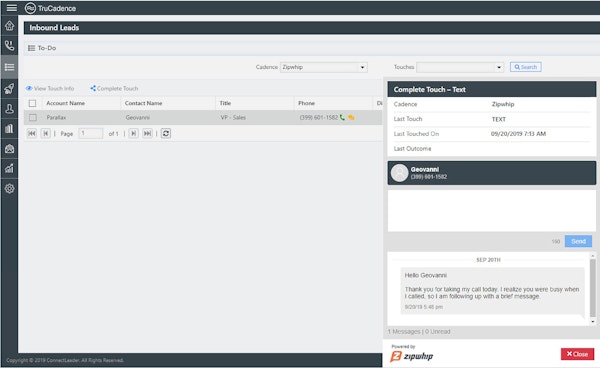Click the Search button

tap(525, 67)
